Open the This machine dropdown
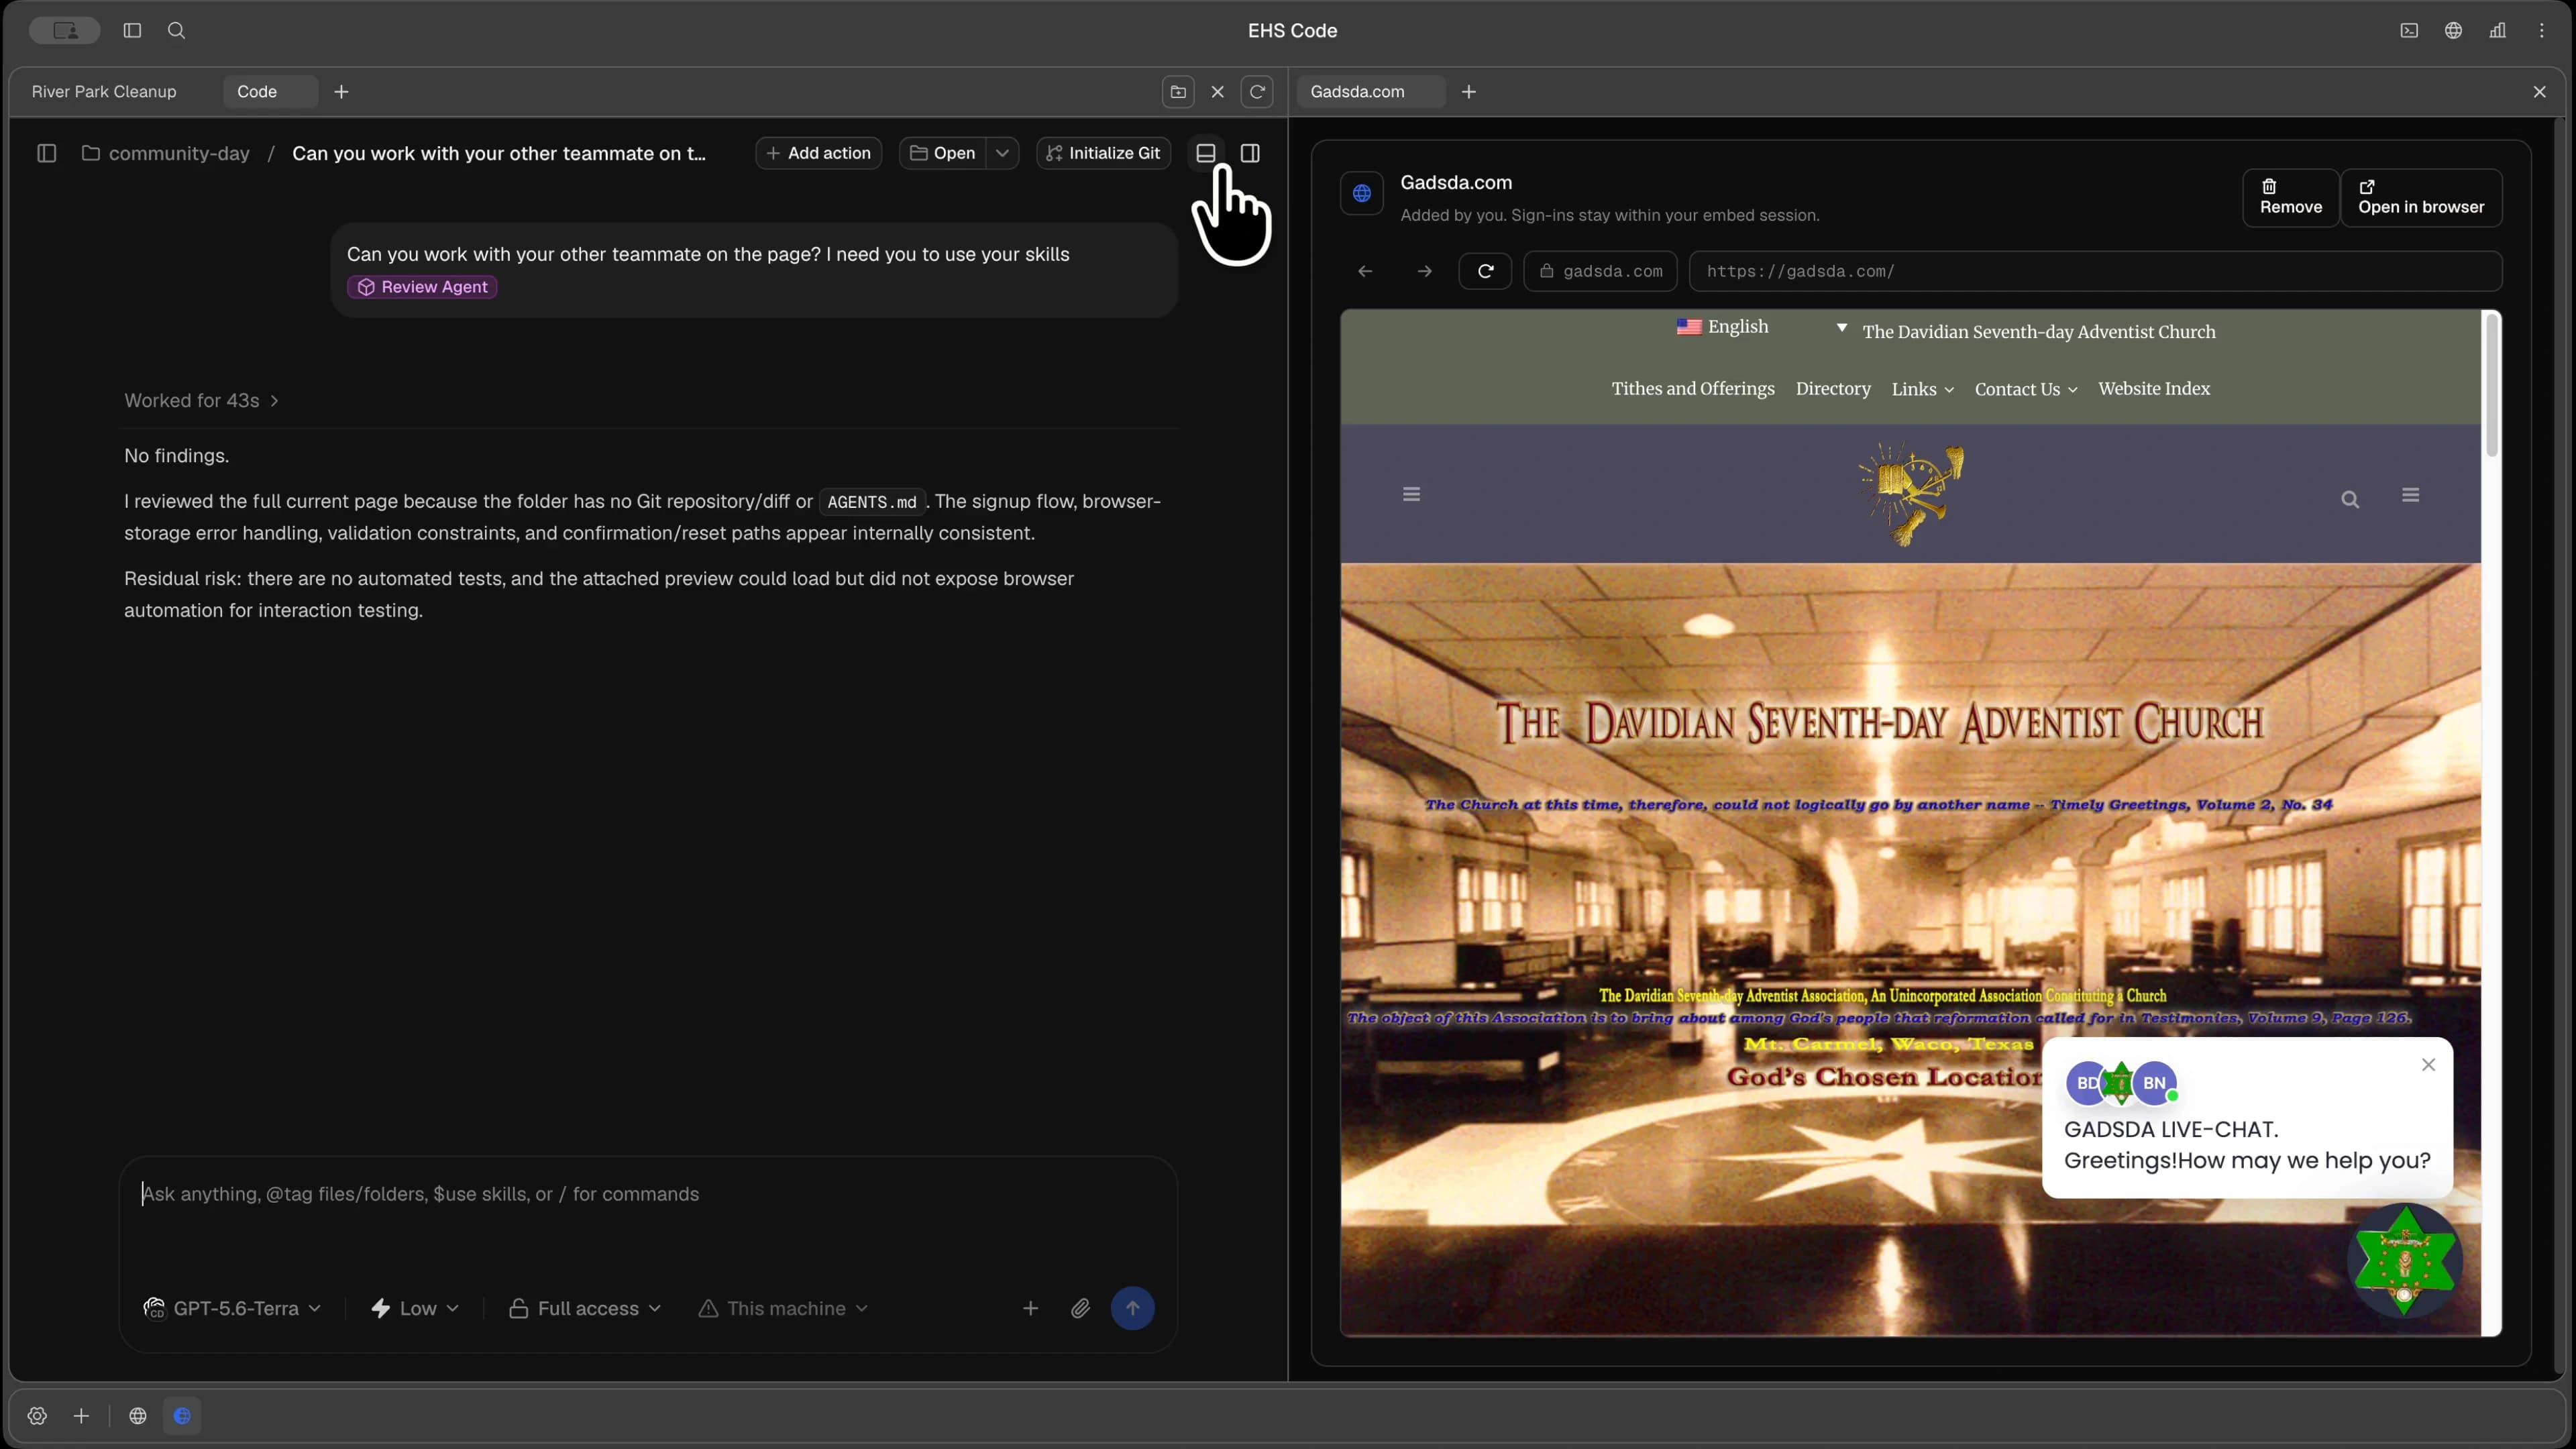This screenshot has height=1449, width=2576. coord(782,1308)
